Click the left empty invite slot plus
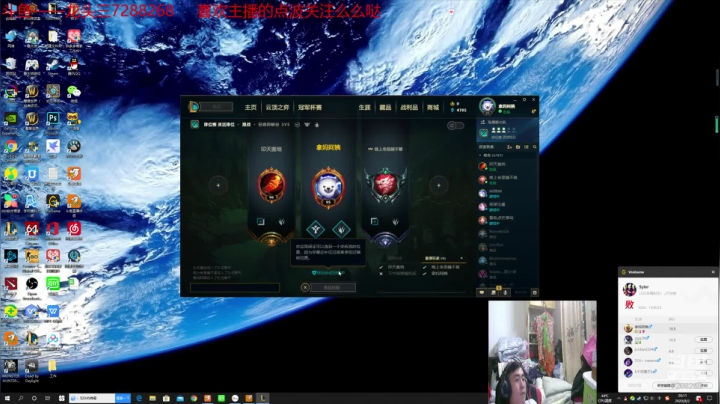The image size is (720, 404). click(x=218, y=185)
